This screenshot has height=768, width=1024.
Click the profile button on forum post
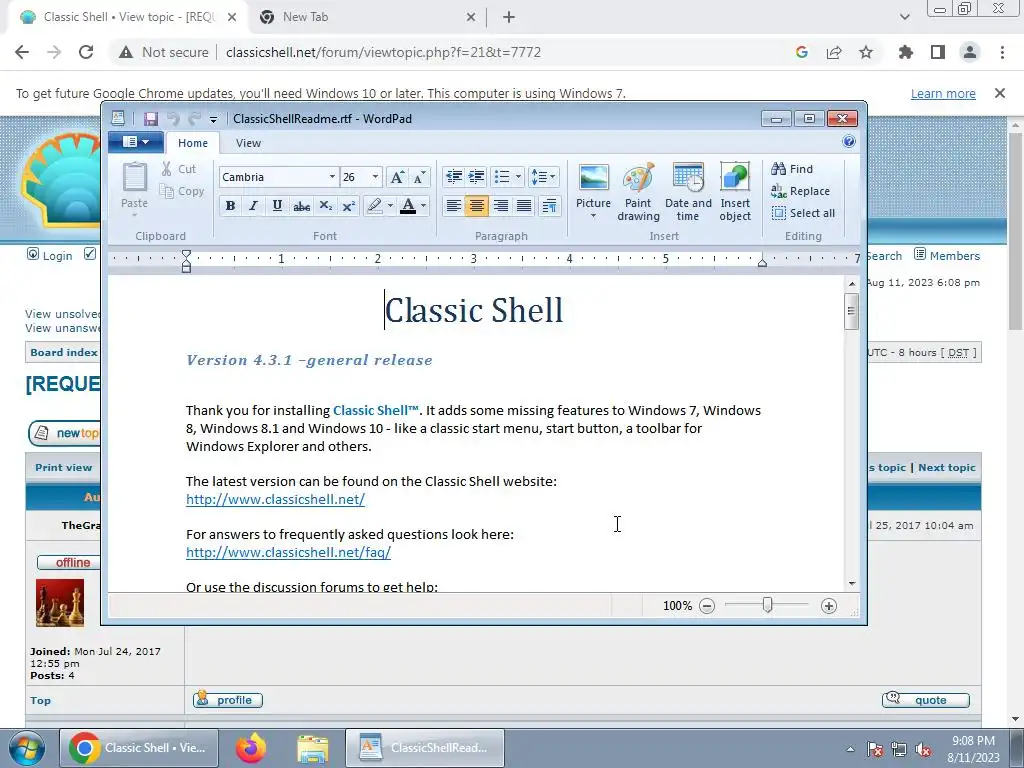click(x=228, y=700)
